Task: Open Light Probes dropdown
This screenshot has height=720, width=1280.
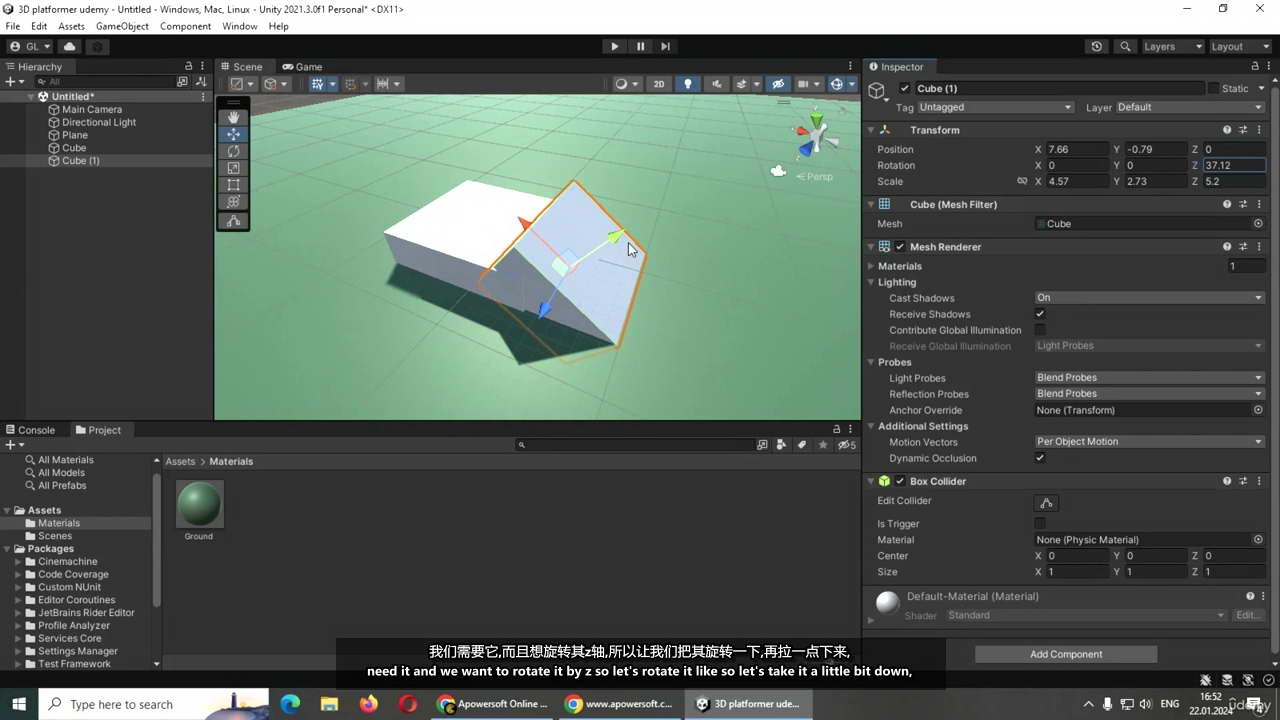Action: (x=1149, y=378)
